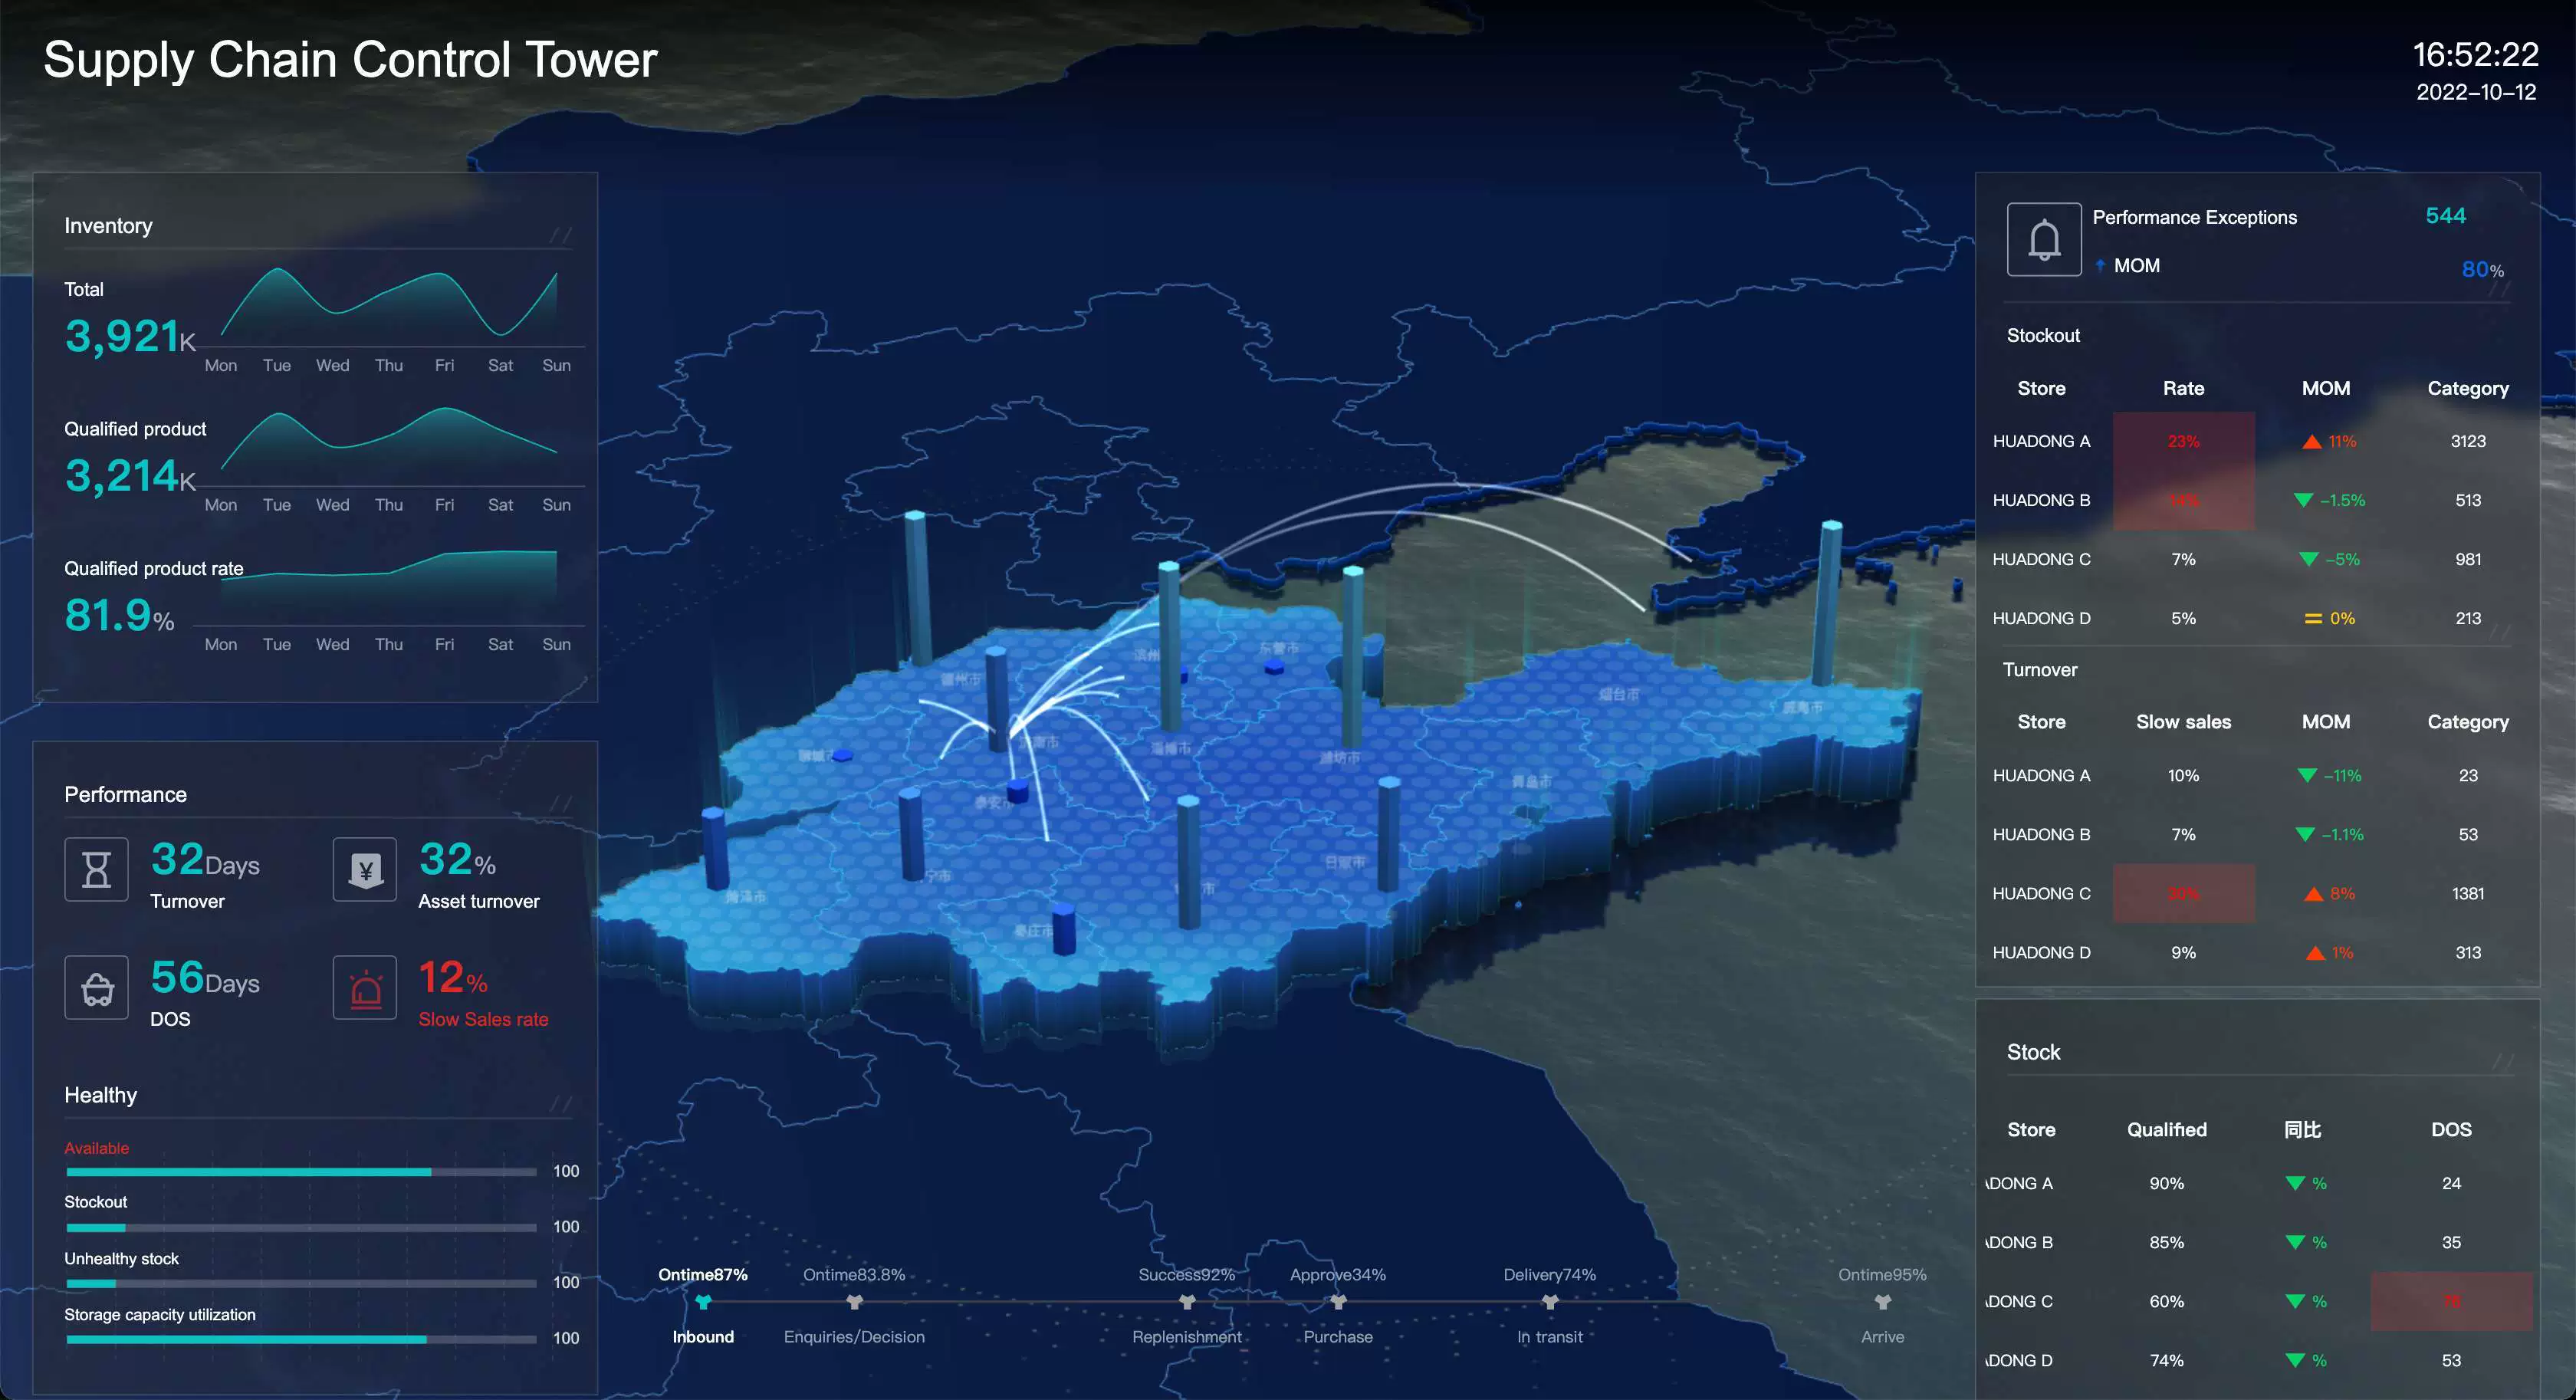Click the Category header in Stockout table

coord(2467,388)
